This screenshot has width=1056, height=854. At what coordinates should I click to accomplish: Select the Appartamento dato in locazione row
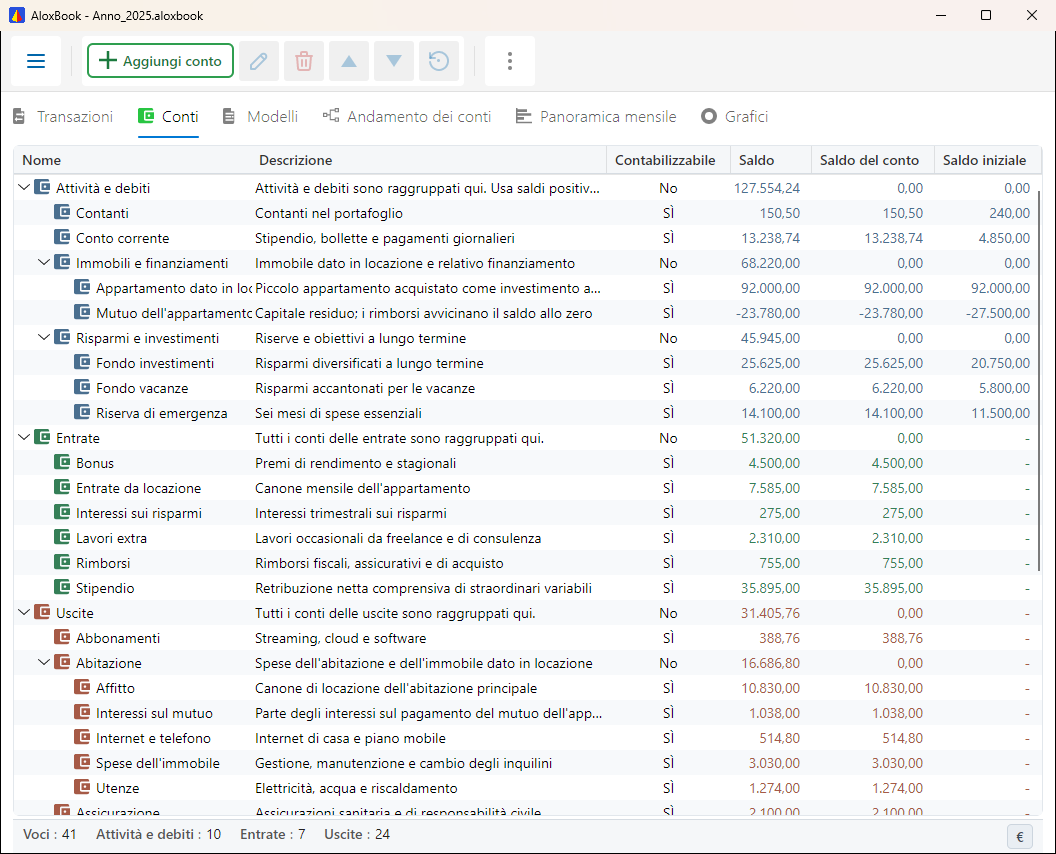[525, 288]
